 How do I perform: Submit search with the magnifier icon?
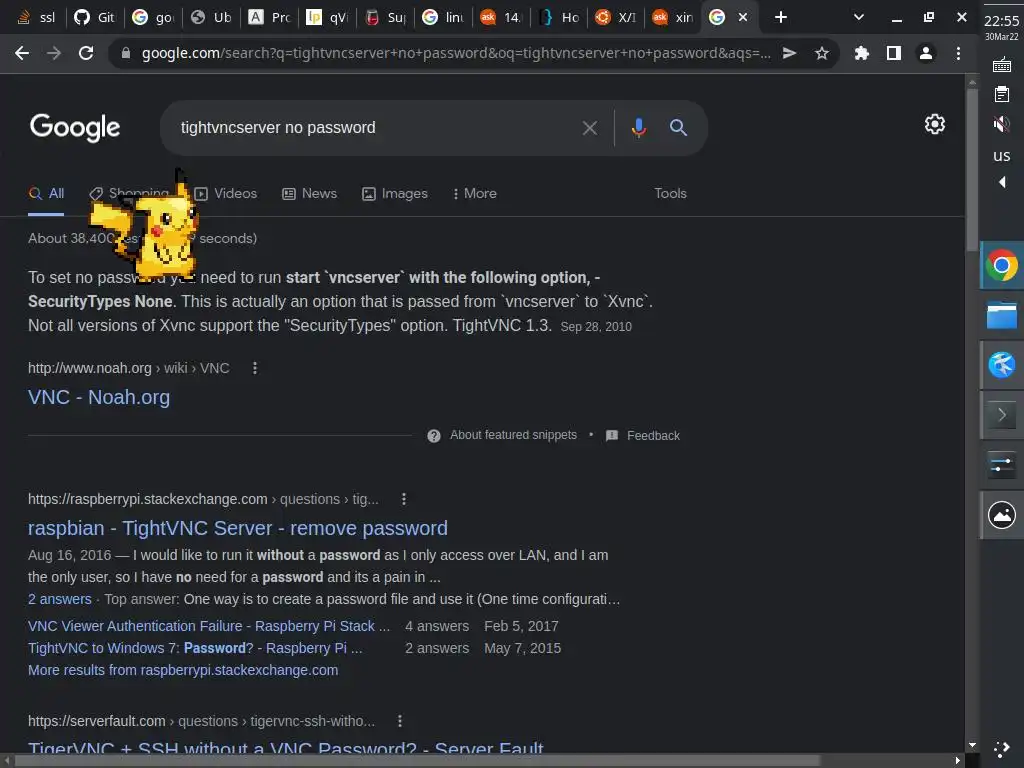click(679, 128)
